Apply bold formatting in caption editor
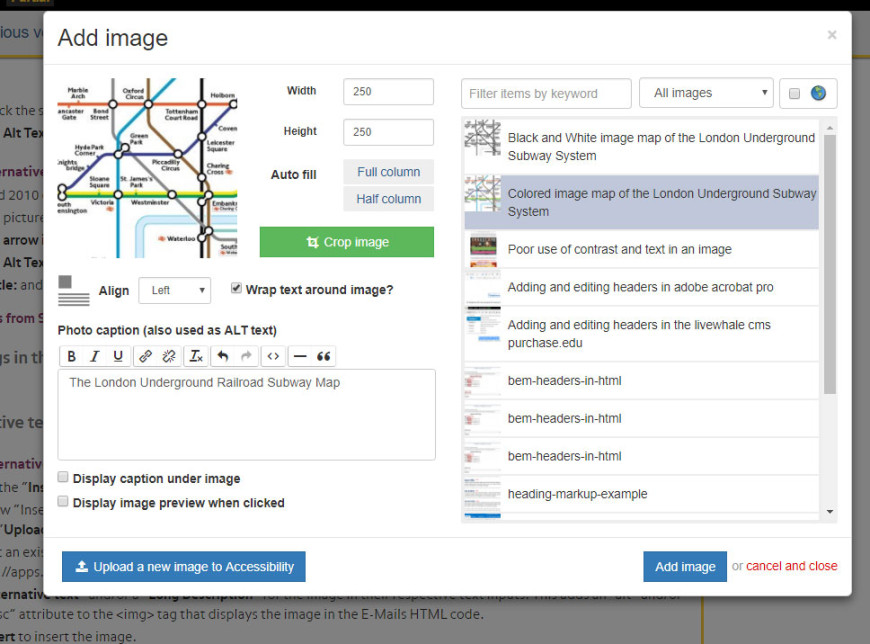This screenshot has height=644, width=870. pos(72,356)
